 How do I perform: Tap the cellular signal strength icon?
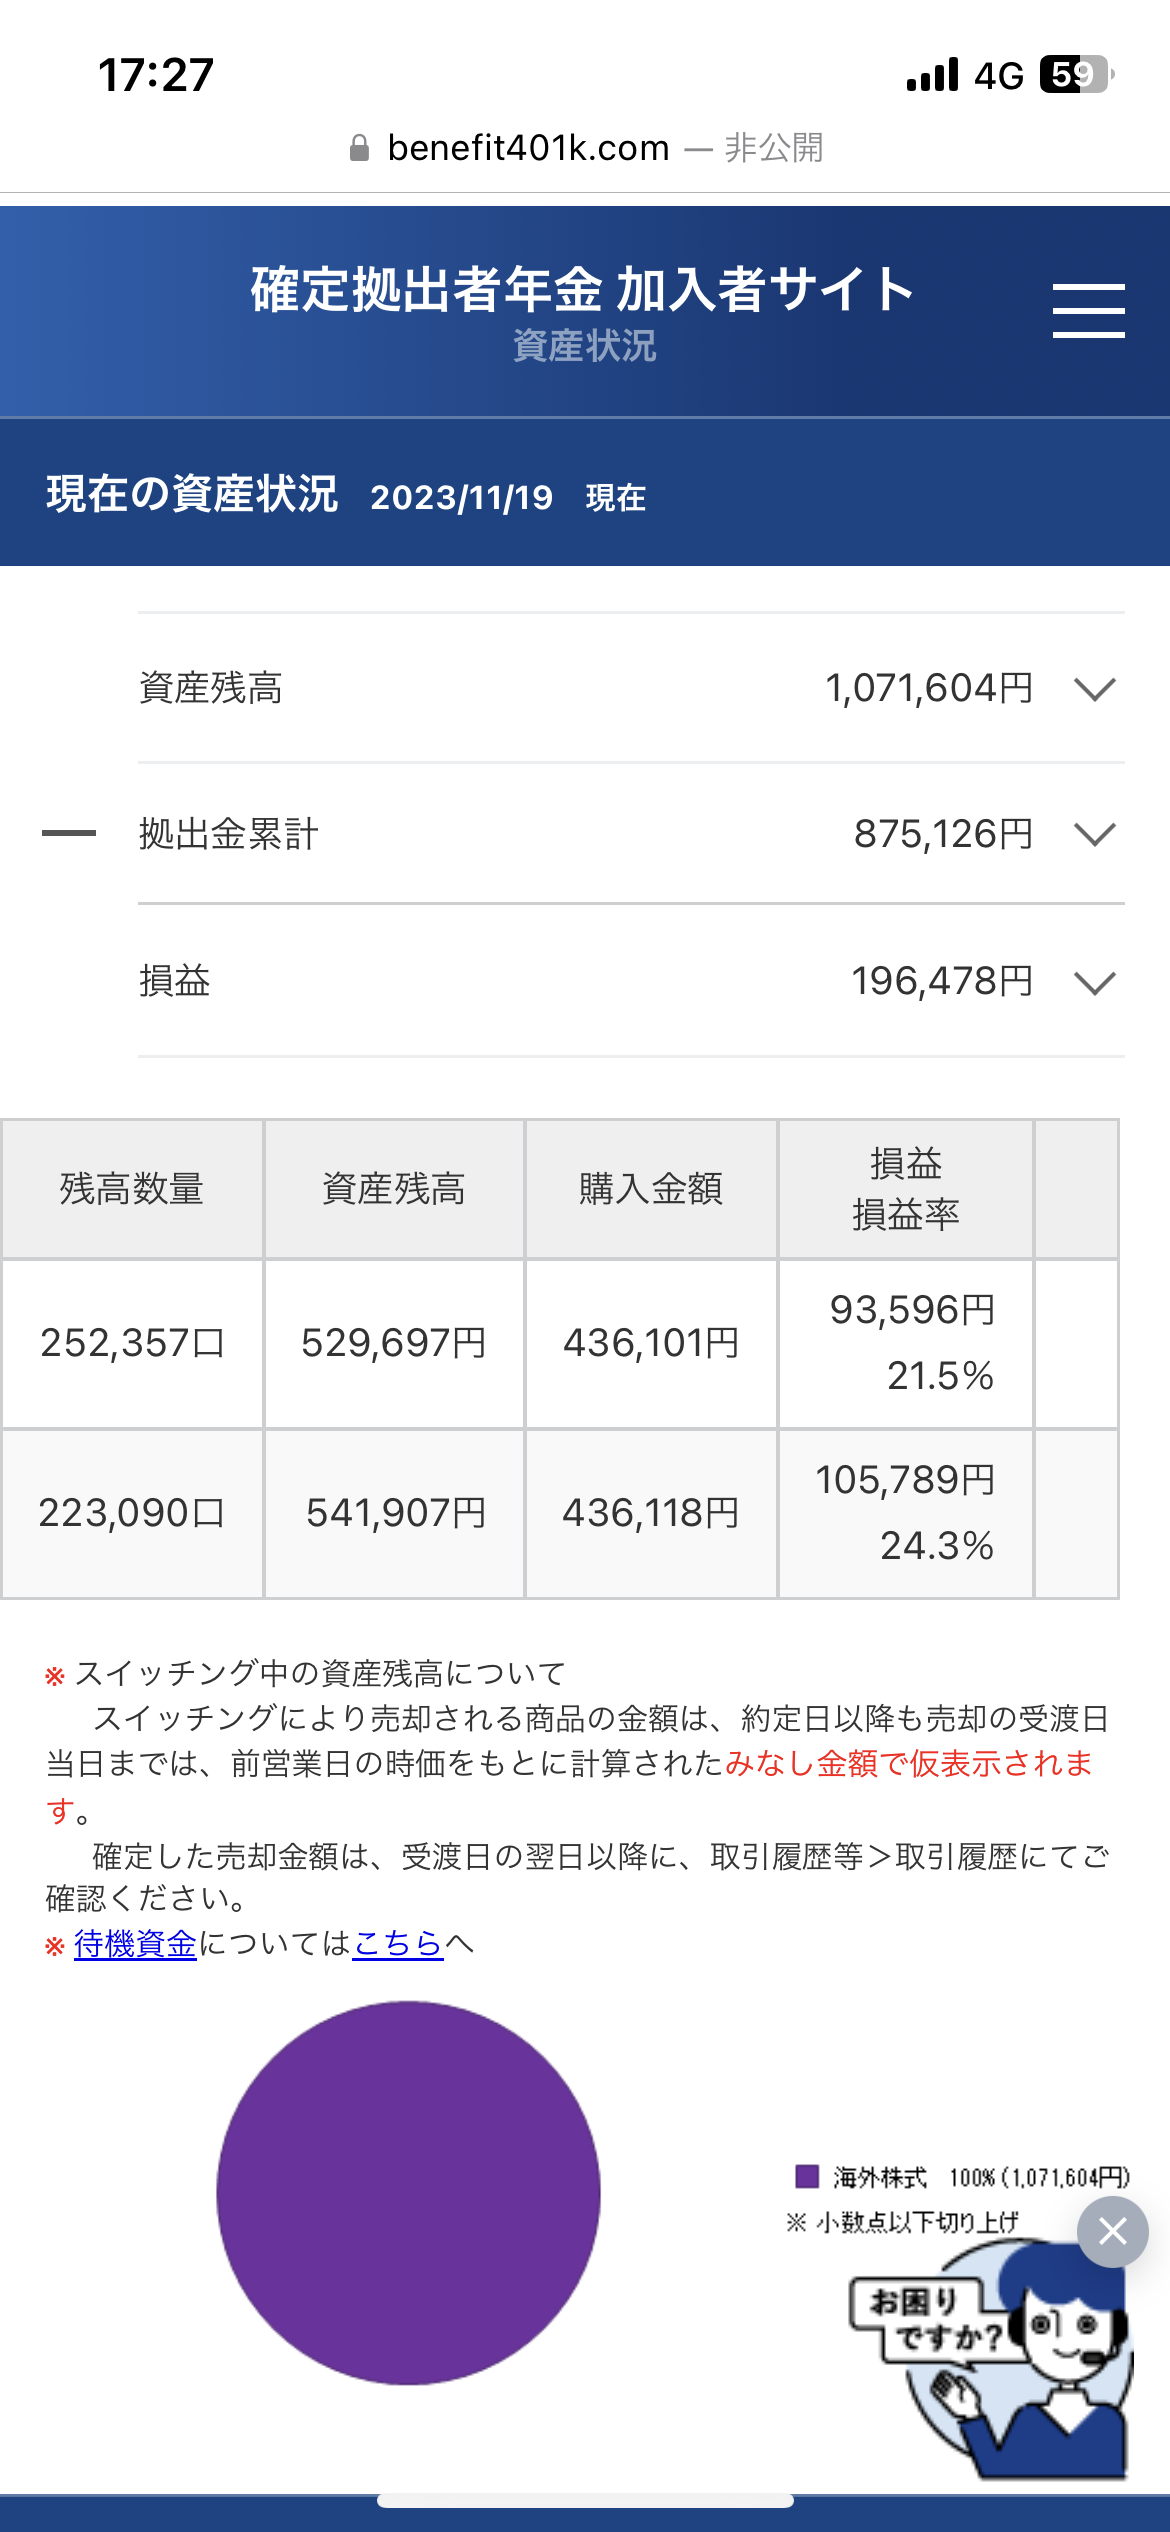tap(932, 75)
